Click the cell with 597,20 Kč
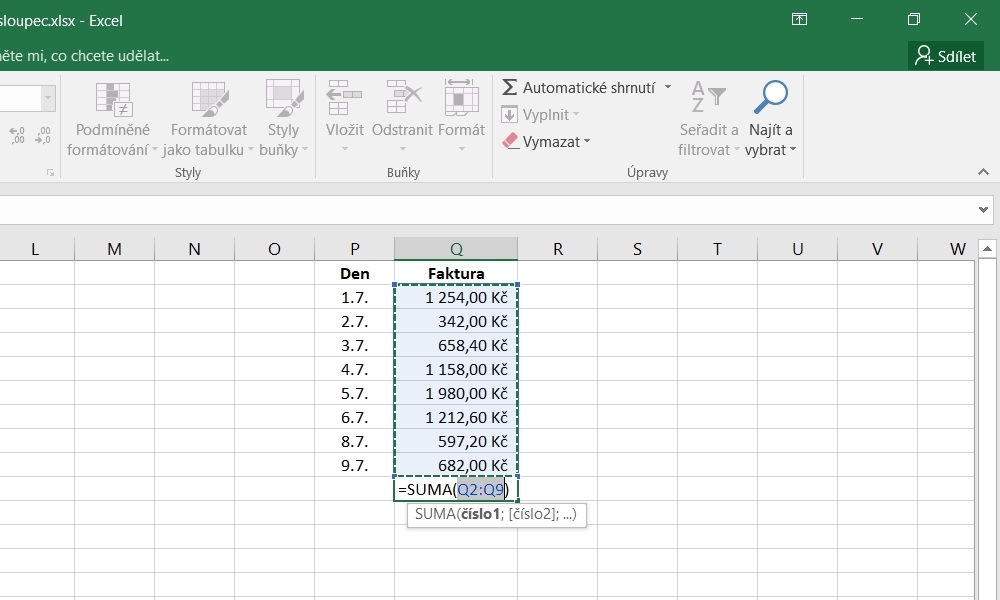This screenshot has width=1000, height=600. coord(456,441)
